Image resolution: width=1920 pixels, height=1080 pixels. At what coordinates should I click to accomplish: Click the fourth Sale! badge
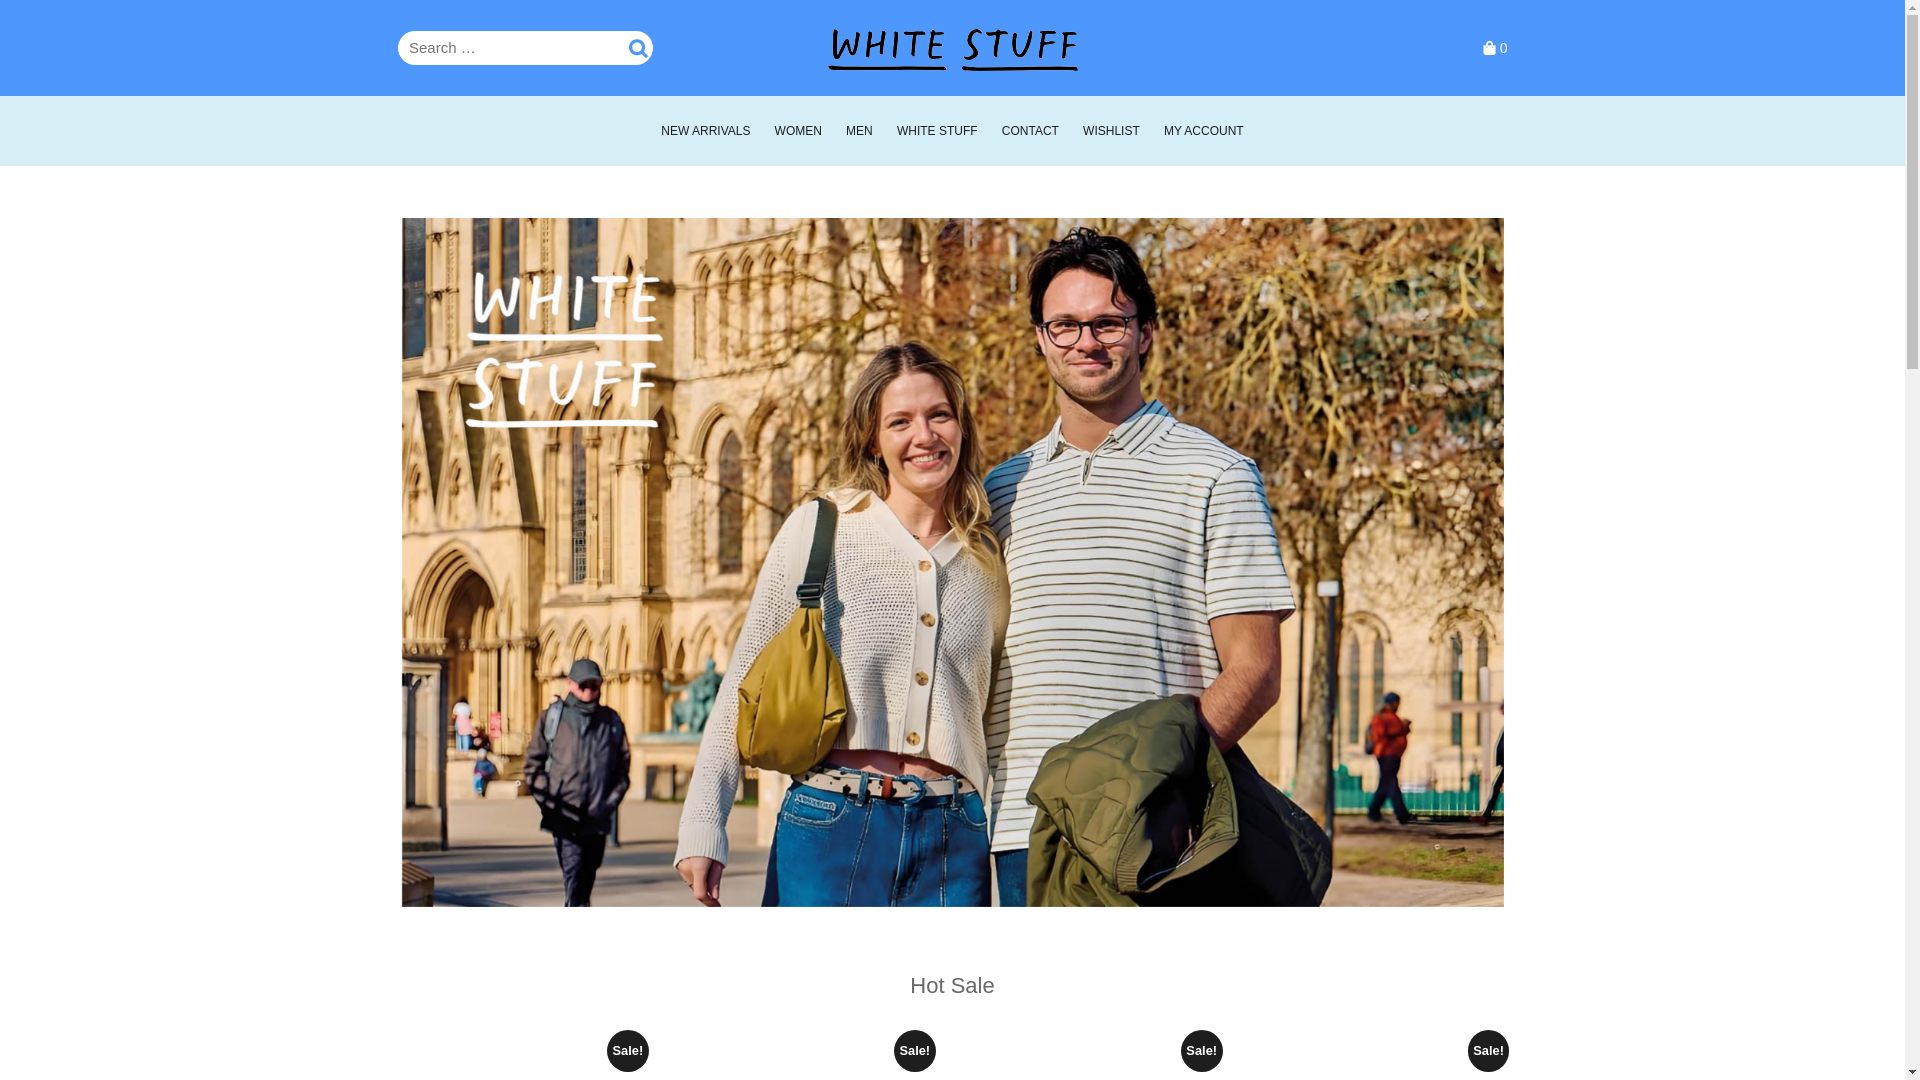click(1489, 1051)
